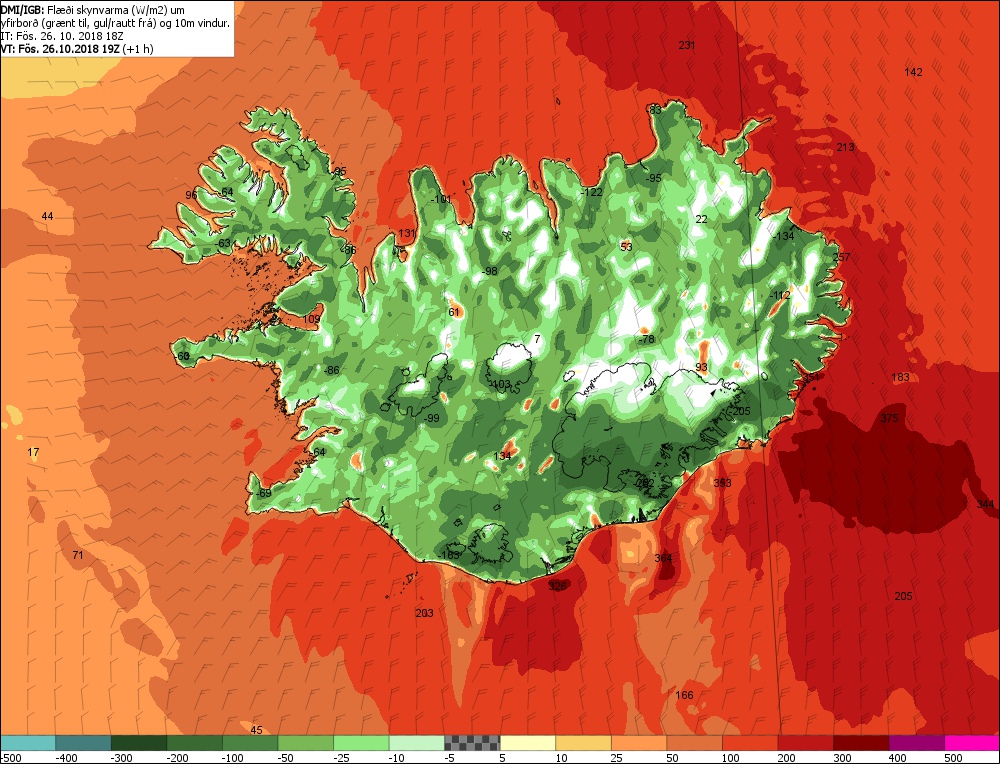This screenshot has width=1000, height=764.
Task: Click the '-78' value in eastern highlands
Action: [x=646, y=339]
